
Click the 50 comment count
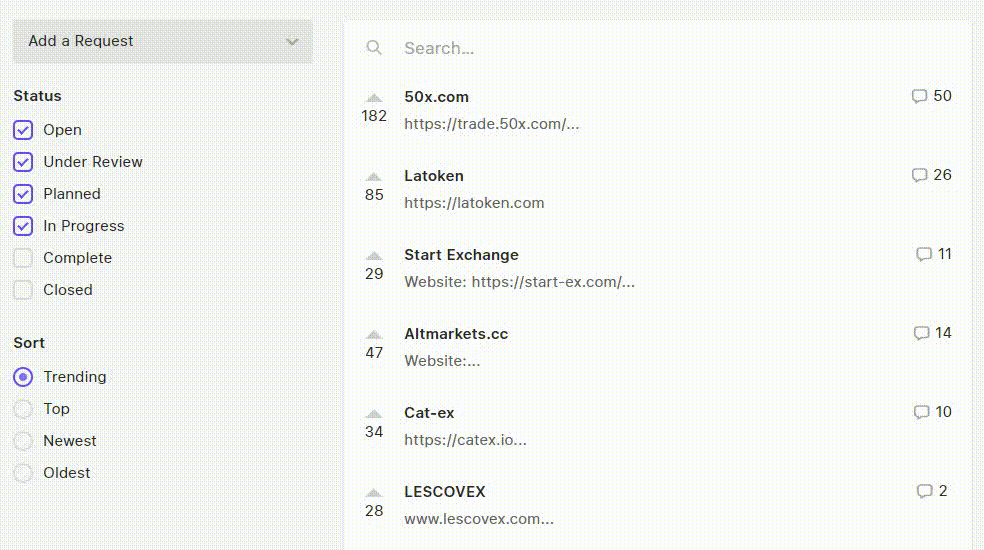(943, 96)
